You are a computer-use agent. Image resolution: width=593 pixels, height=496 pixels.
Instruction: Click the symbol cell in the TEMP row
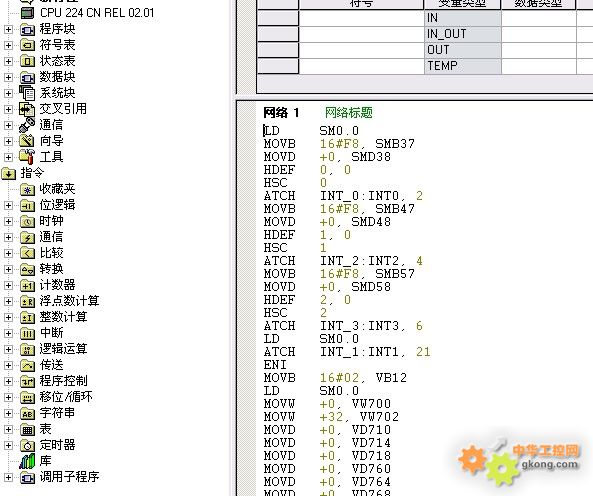(x=361, y=66)
